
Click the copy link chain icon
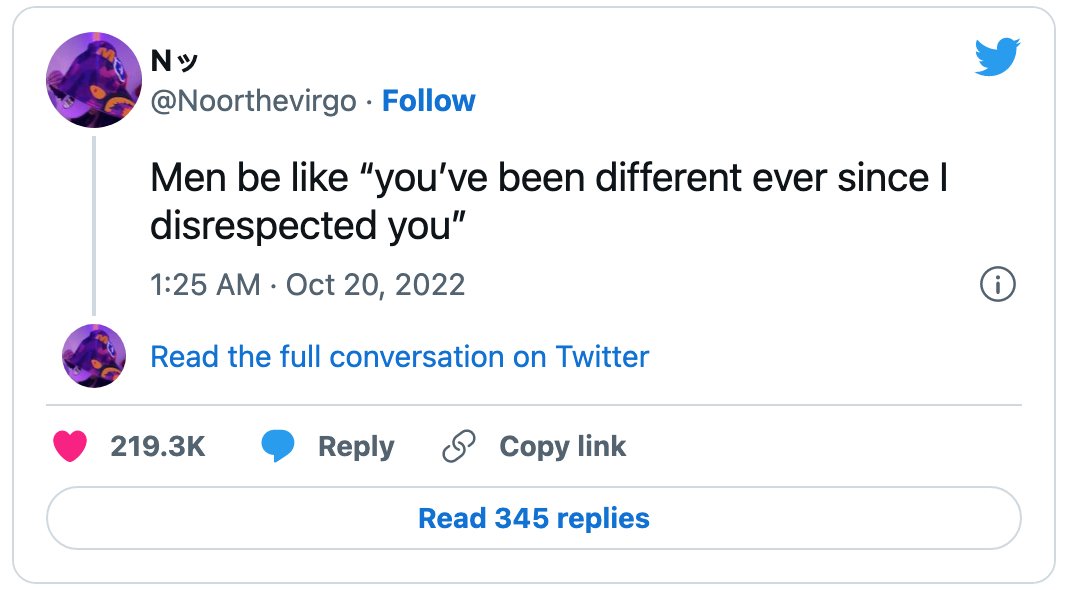[x=459, y=447]
